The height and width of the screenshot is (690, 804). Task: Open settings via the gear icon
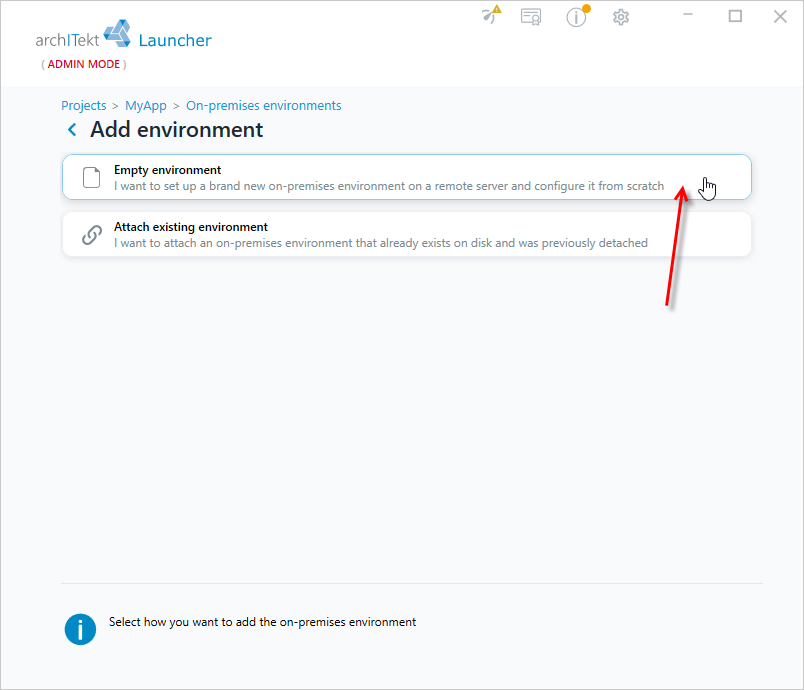tap(620, 17)
